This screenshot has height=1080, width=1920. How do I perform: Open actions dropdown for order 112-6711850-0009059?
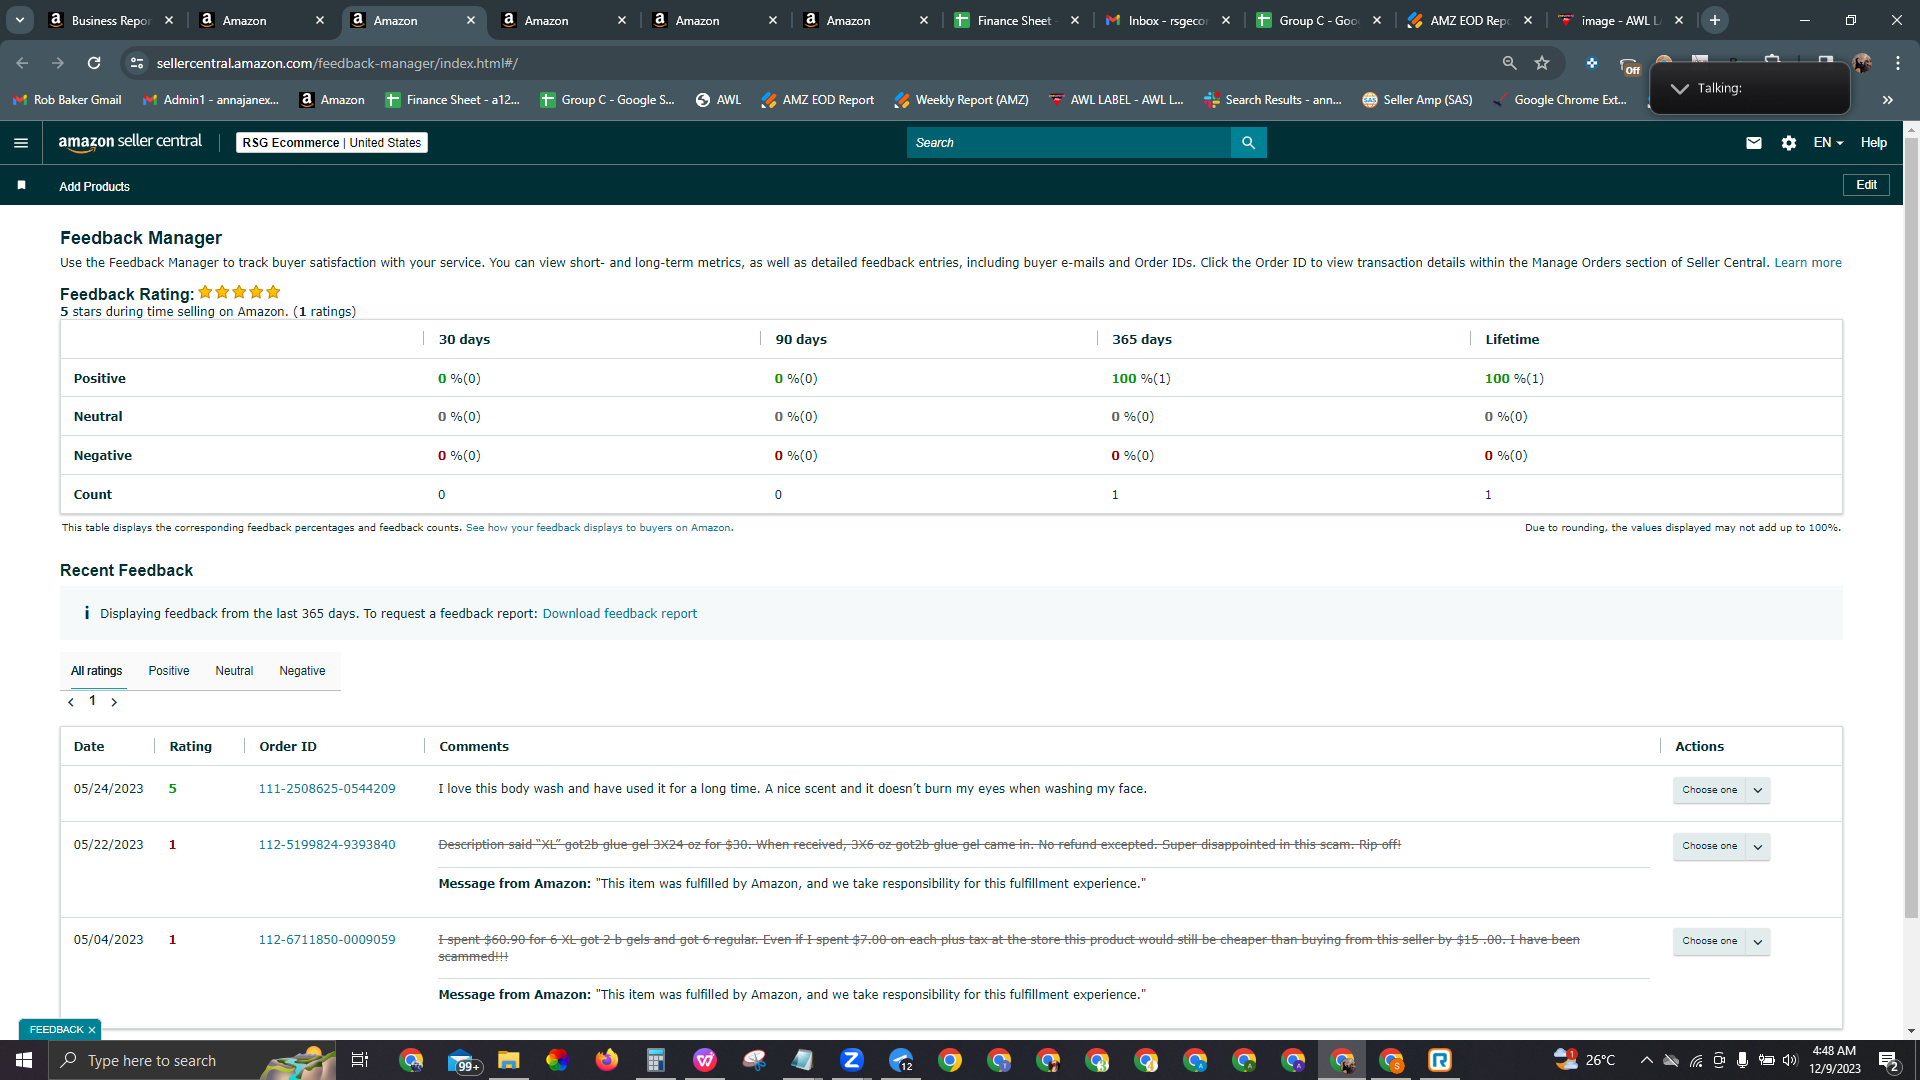(x=1721, y=941)
